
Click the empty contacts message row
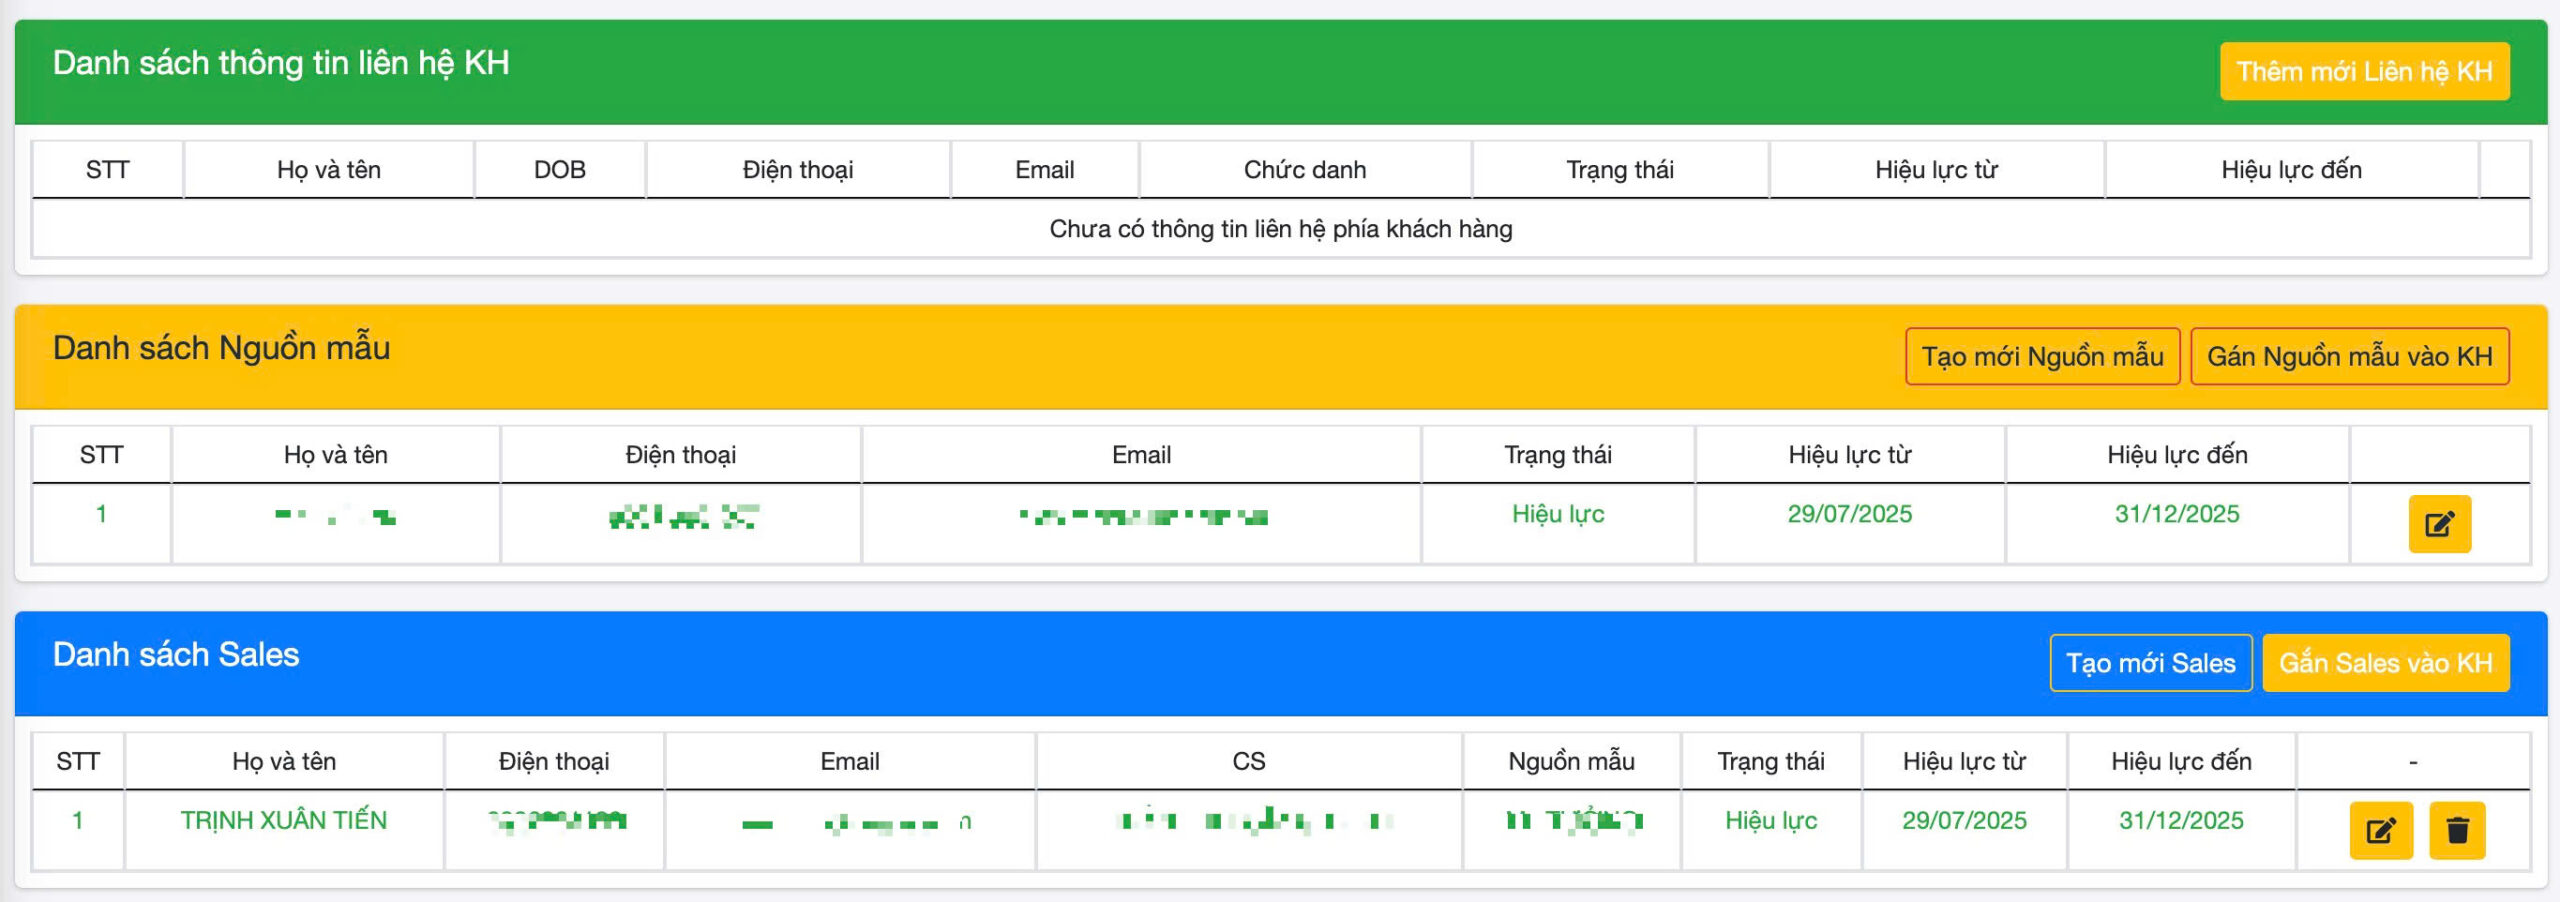1280,229
